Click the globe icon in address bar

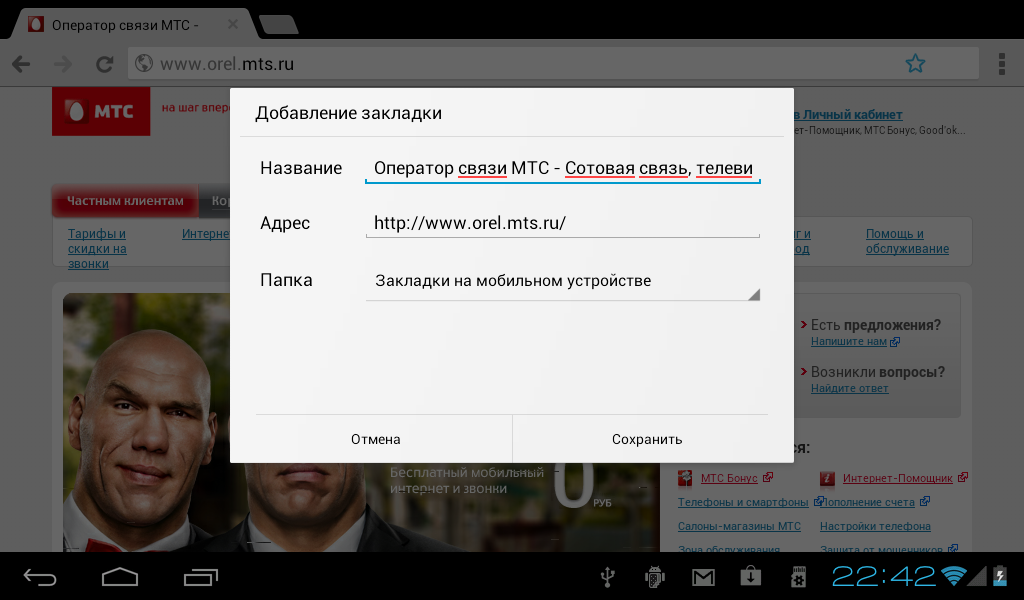(144, 63)
